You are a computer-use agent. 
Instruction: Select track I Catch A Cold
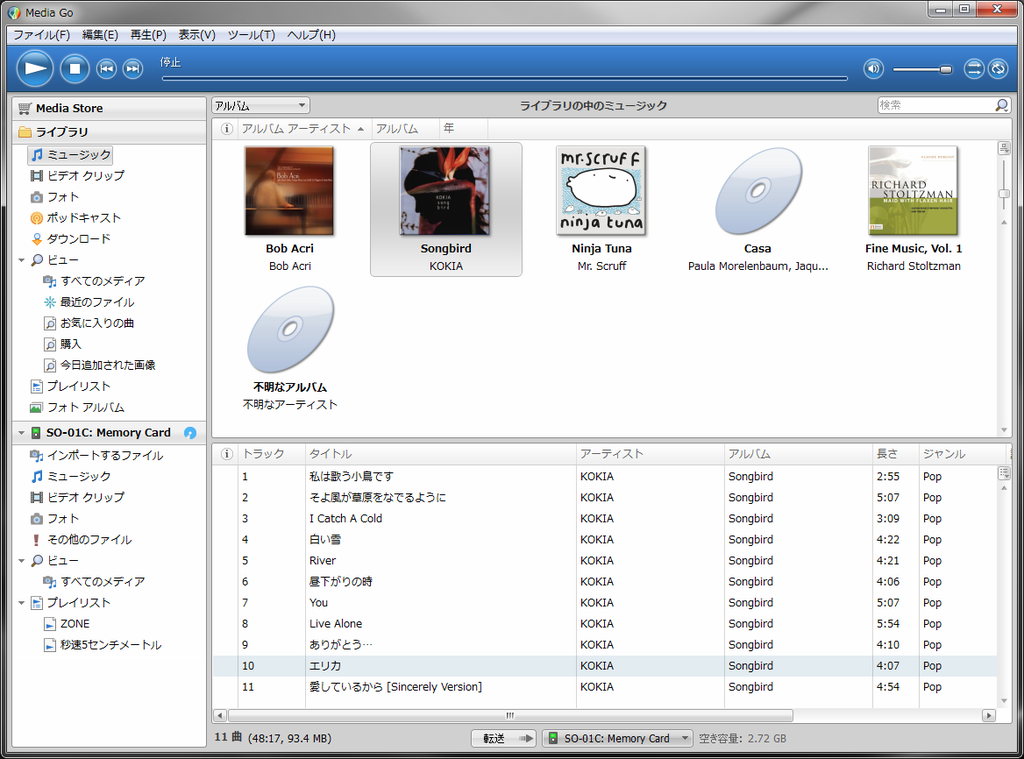(x=605, y=519)
